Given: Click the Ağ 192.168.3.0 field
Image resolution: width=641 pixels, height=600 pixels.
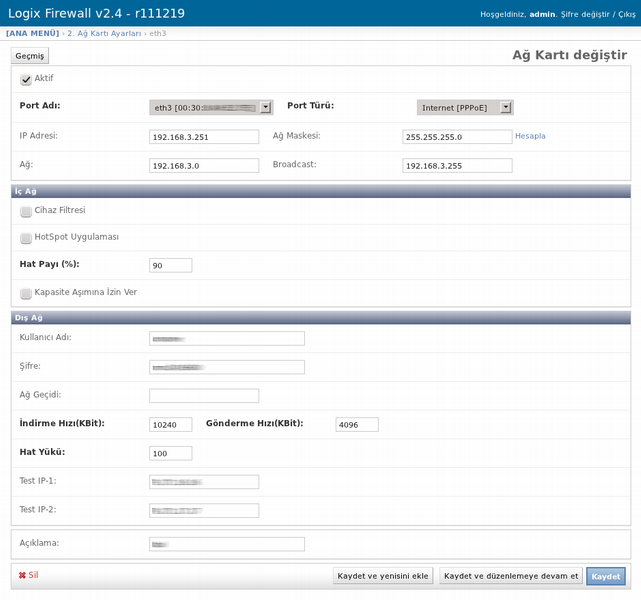Looking at the screenshot, I should click(204, 166).
